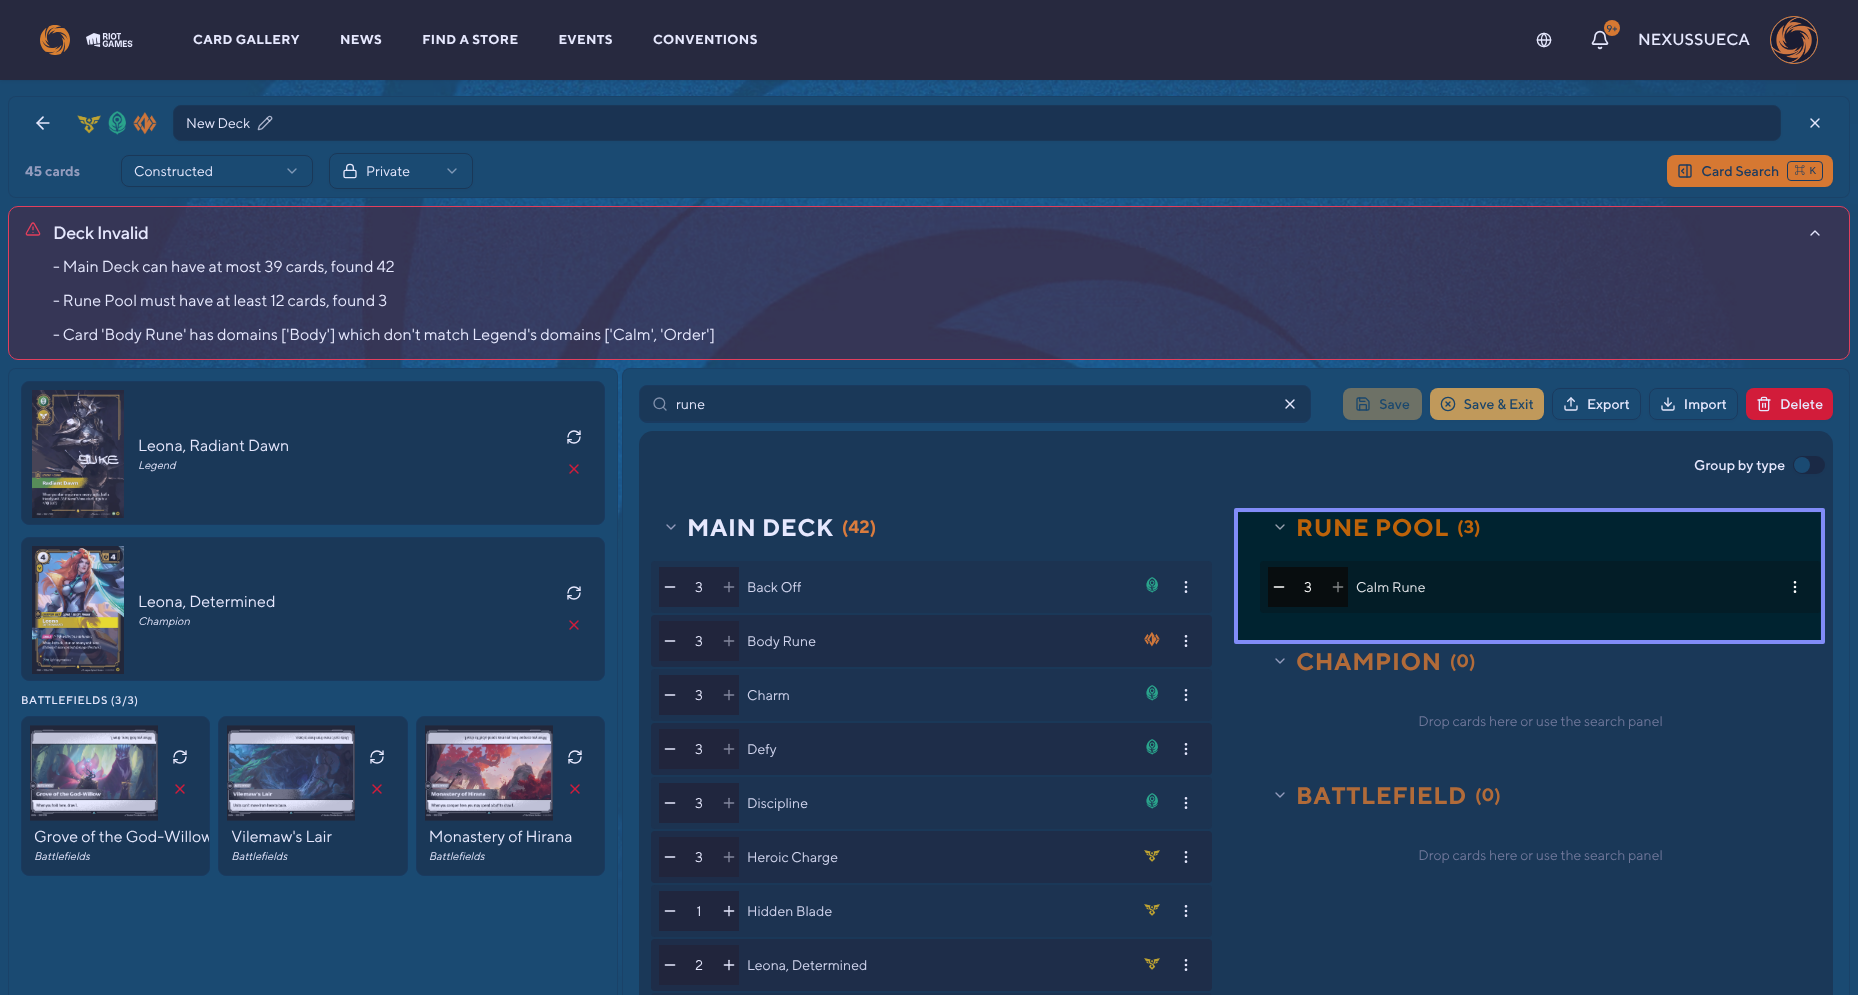
Task: Focus the rune search field
Action: [975, 404]
